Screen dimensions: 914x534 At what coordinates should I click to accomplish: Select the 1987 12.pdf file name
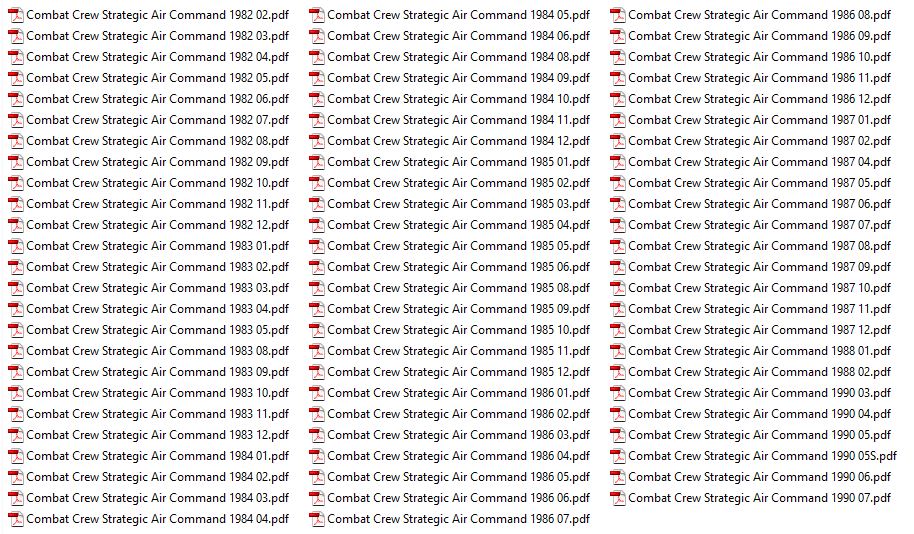tap(759, 330)
